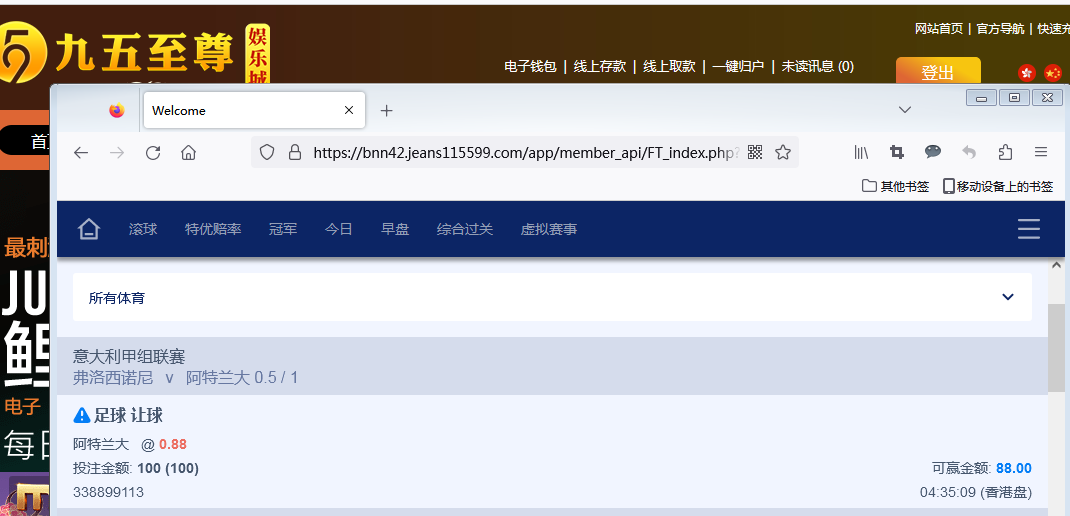Click 线上存款 in background site header
The height and width of the screenshot is (516, 1070).
pos(600,66)
